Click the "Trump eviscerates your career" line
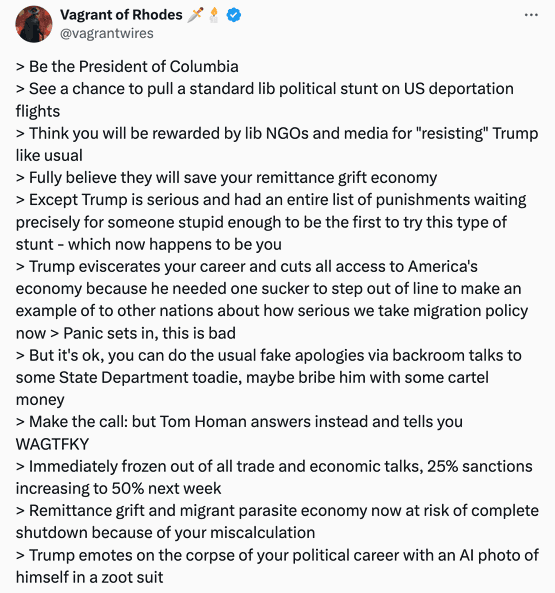This screenshot has height=593, width=555. [272, 289]
